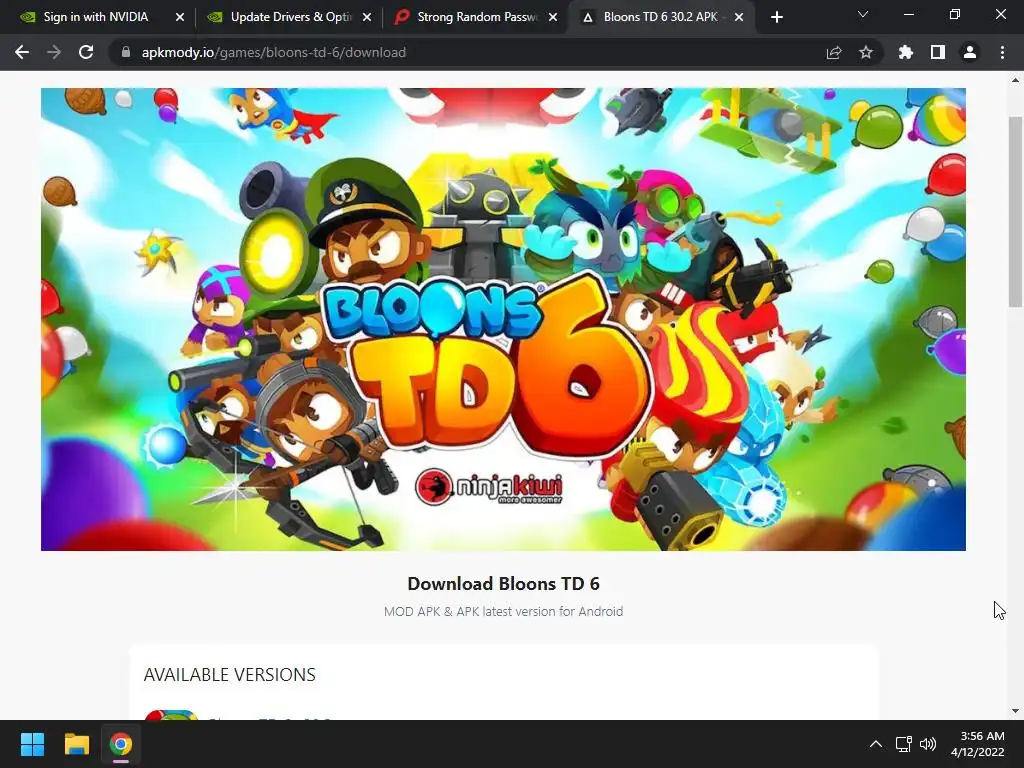Click the scrollbar down arrow
Viewport: 1024px width, 768px height.
click(x=1015, y=711)
